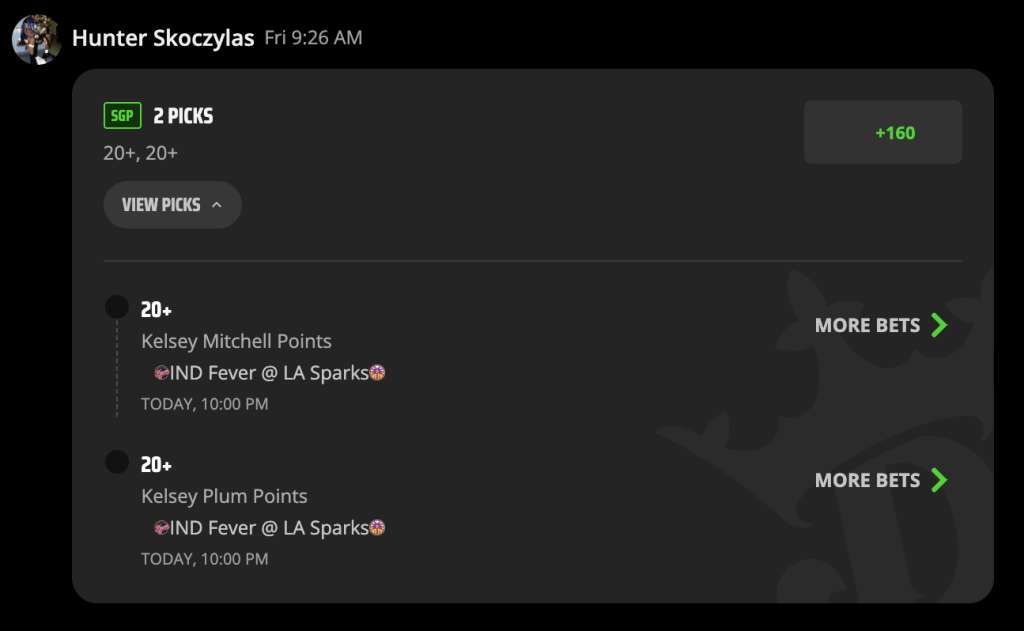Click the green SGP badge icon
This screenshot has width=1024, height=631.
pyautogui.click(x=122, y=116)
